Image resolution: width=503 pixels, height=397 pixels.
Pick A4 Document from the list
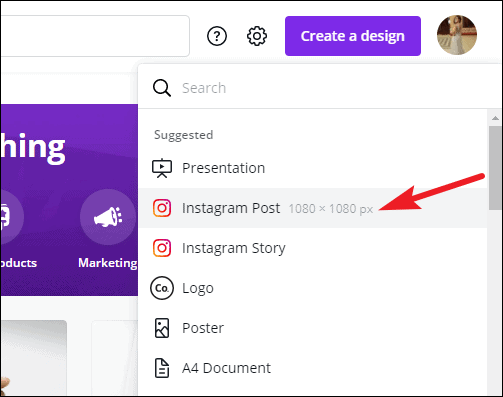312,368
